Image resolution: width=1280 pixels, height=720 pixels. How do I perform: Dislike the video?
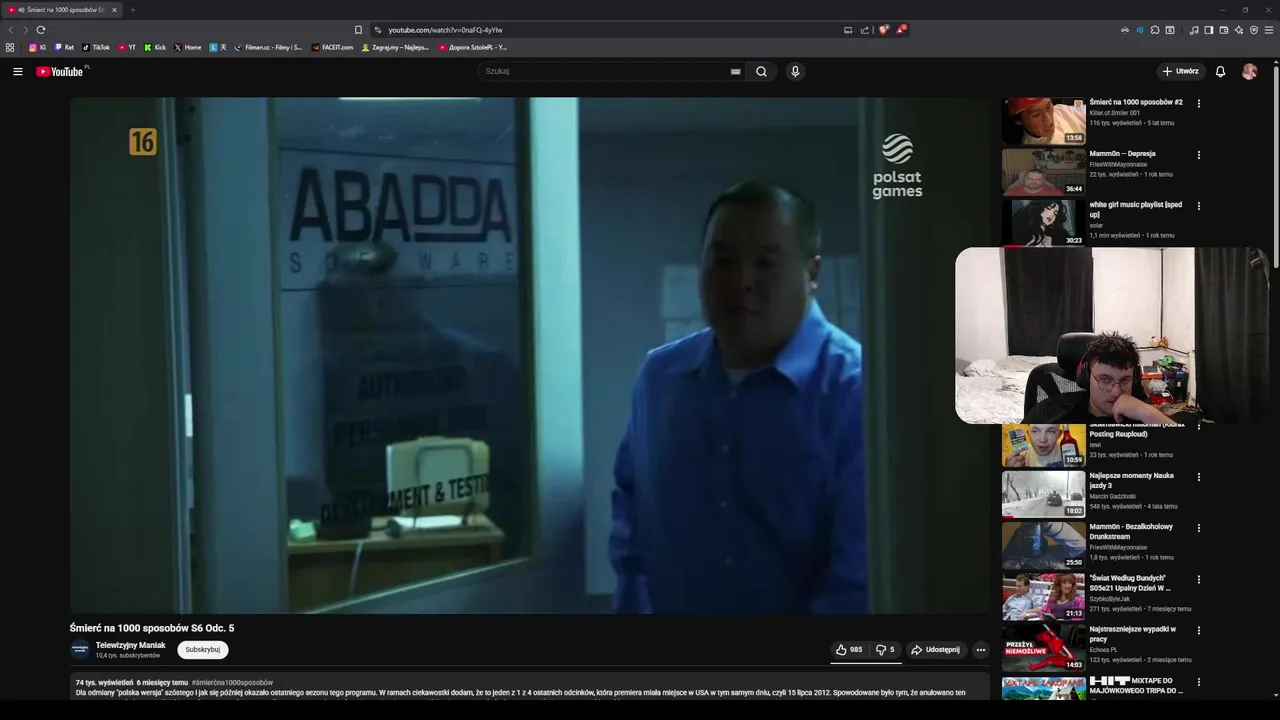click(x=885, y=649)
